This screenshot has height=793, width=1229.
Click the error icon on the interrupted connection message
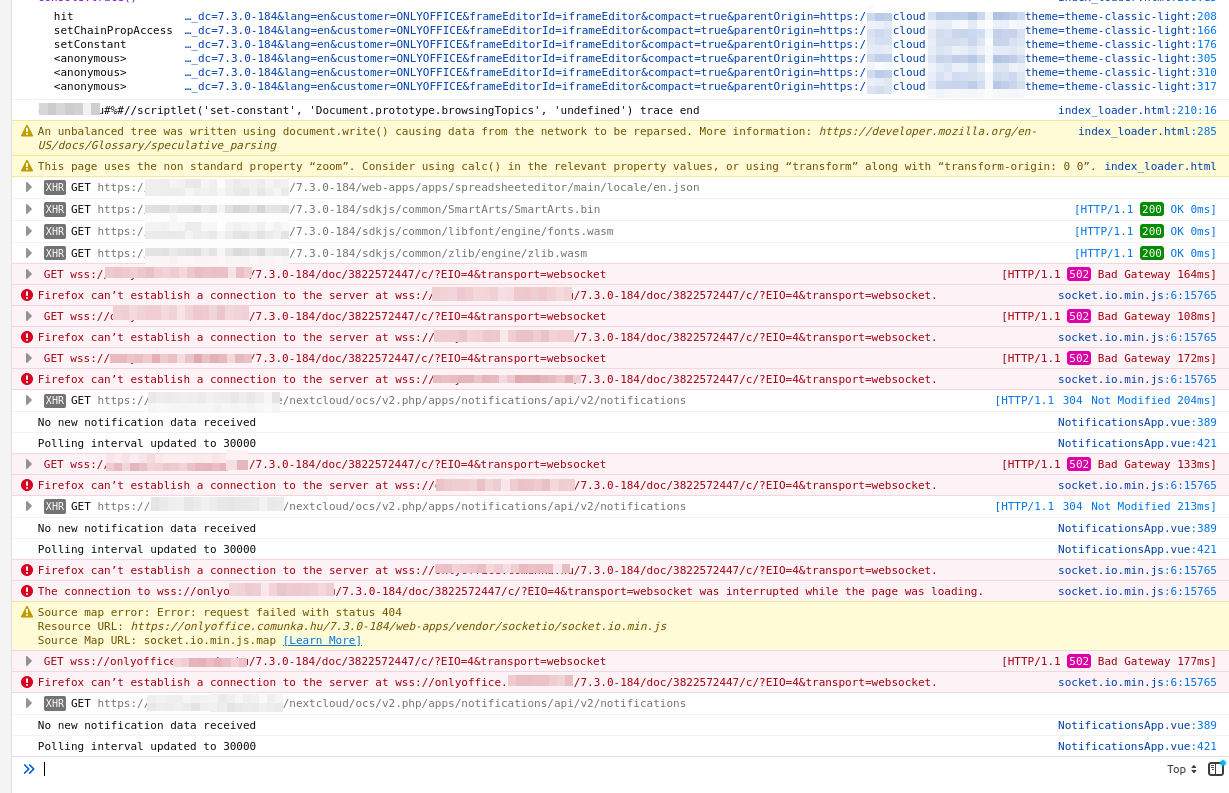(x=28, y=591)
